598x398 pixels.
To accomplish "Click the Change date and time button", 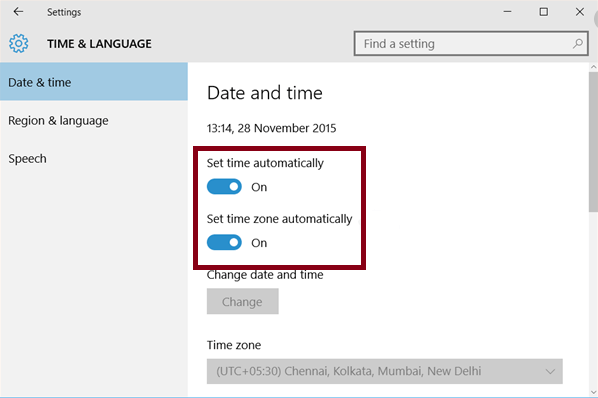I will [243, 301].
